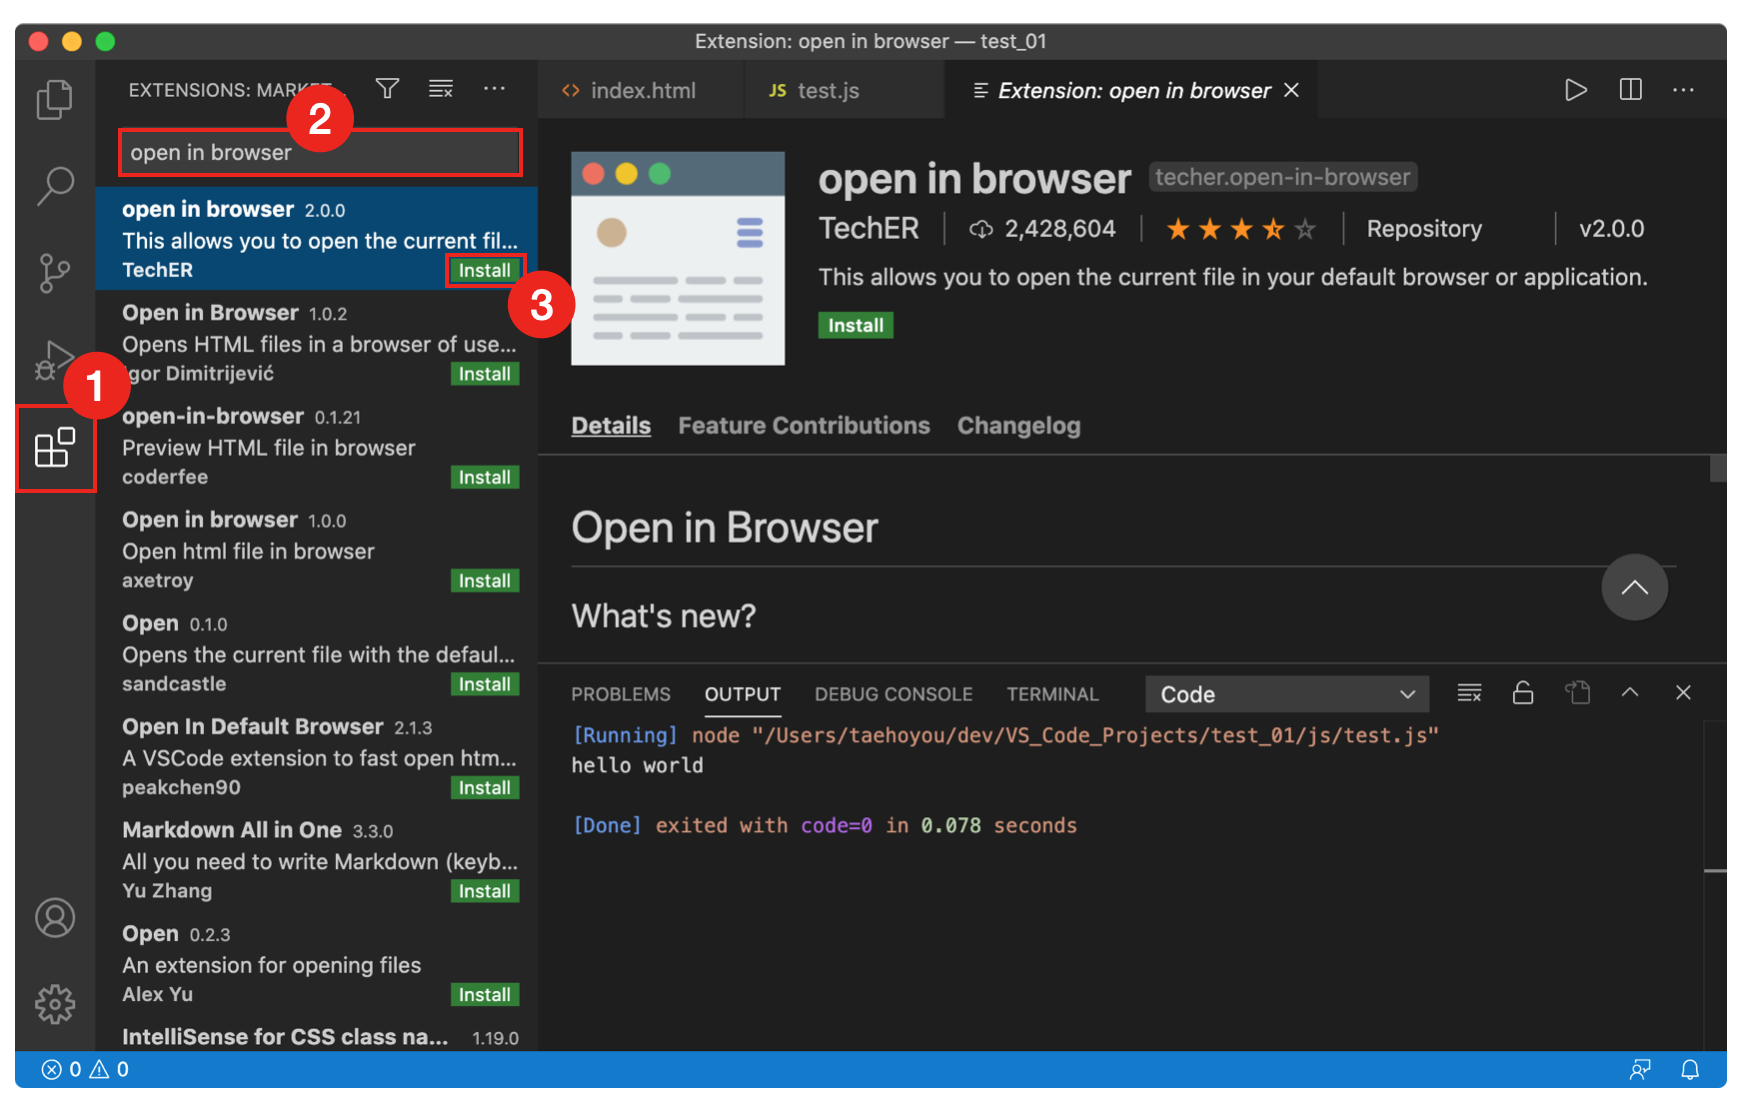Install Open extension by sandcastle
This screenshot has width=1738, height=1102.
[485, 684]
